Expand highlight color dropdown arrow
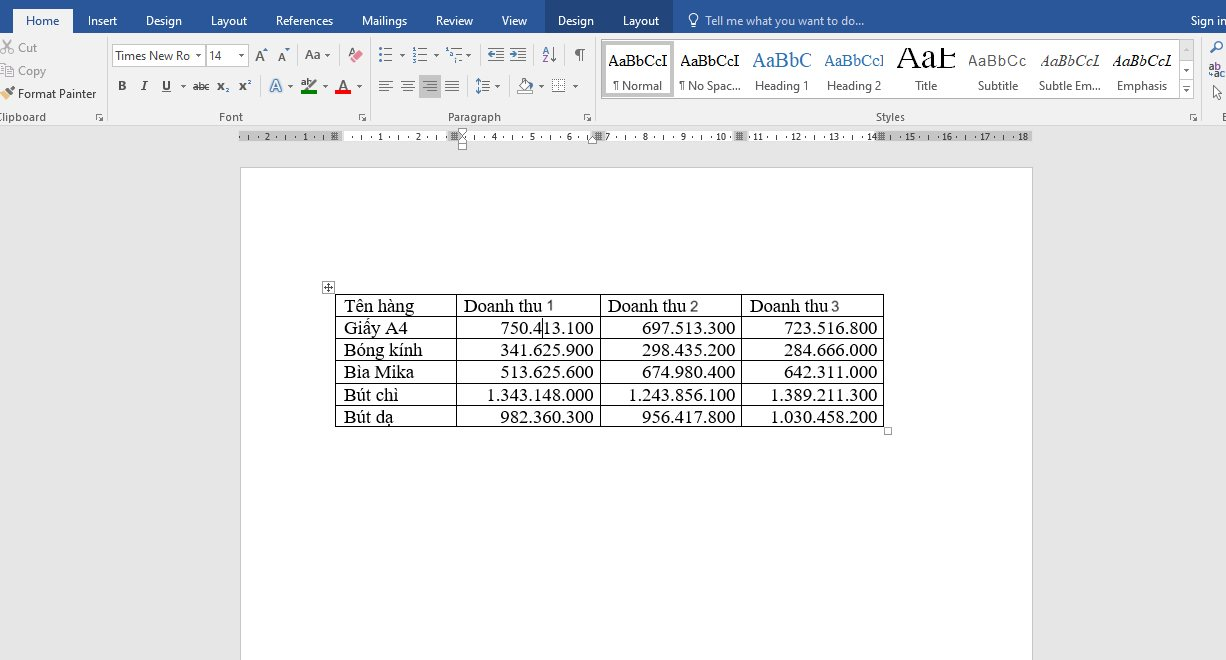 click(325, 87)
